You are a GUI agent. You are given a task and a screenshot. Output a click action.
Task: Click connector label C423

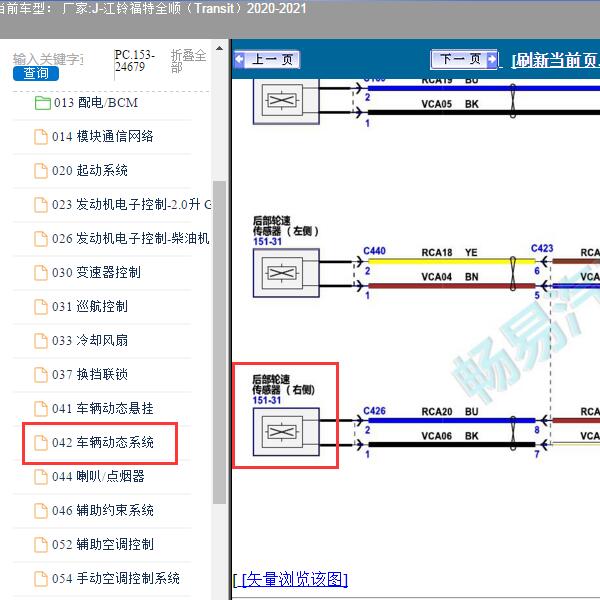542,249
